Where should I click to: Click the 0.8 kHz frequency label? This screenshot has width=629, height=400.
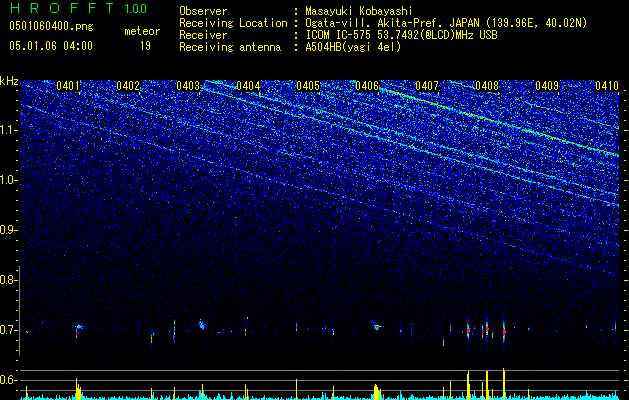[9, 280]
